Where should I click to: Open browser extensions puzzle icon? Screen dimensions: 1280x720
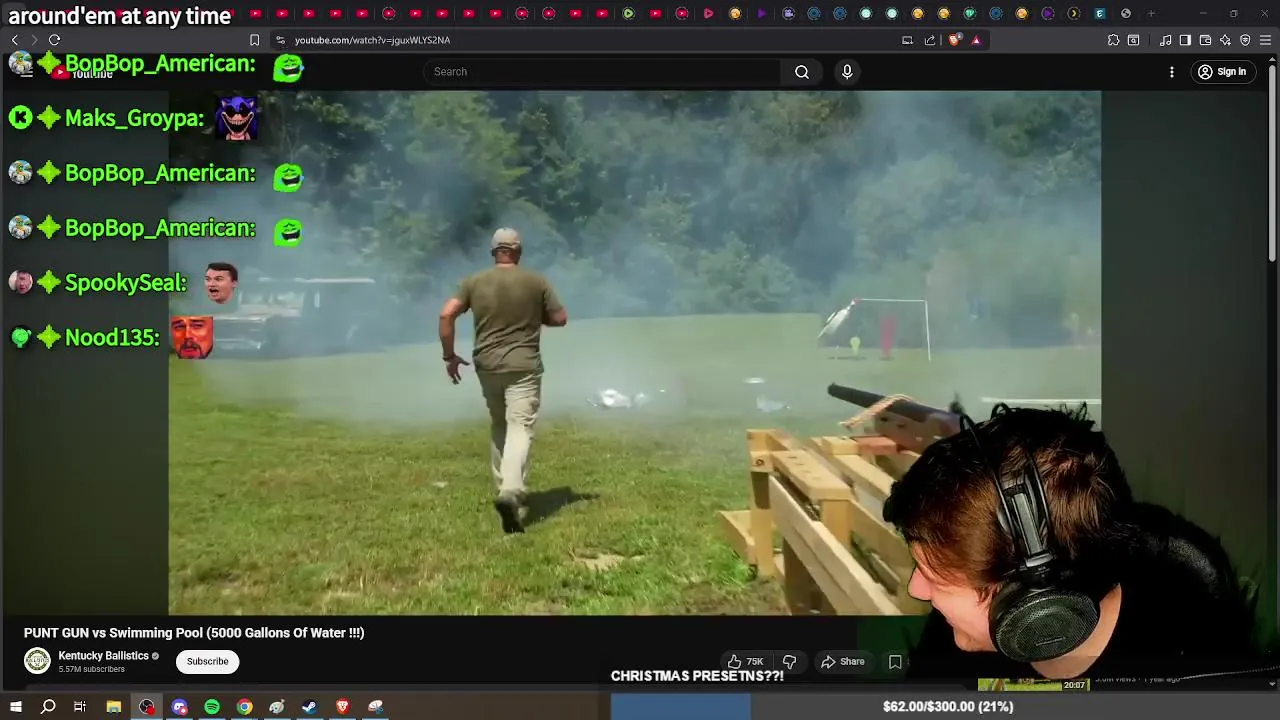point(1113,40)
